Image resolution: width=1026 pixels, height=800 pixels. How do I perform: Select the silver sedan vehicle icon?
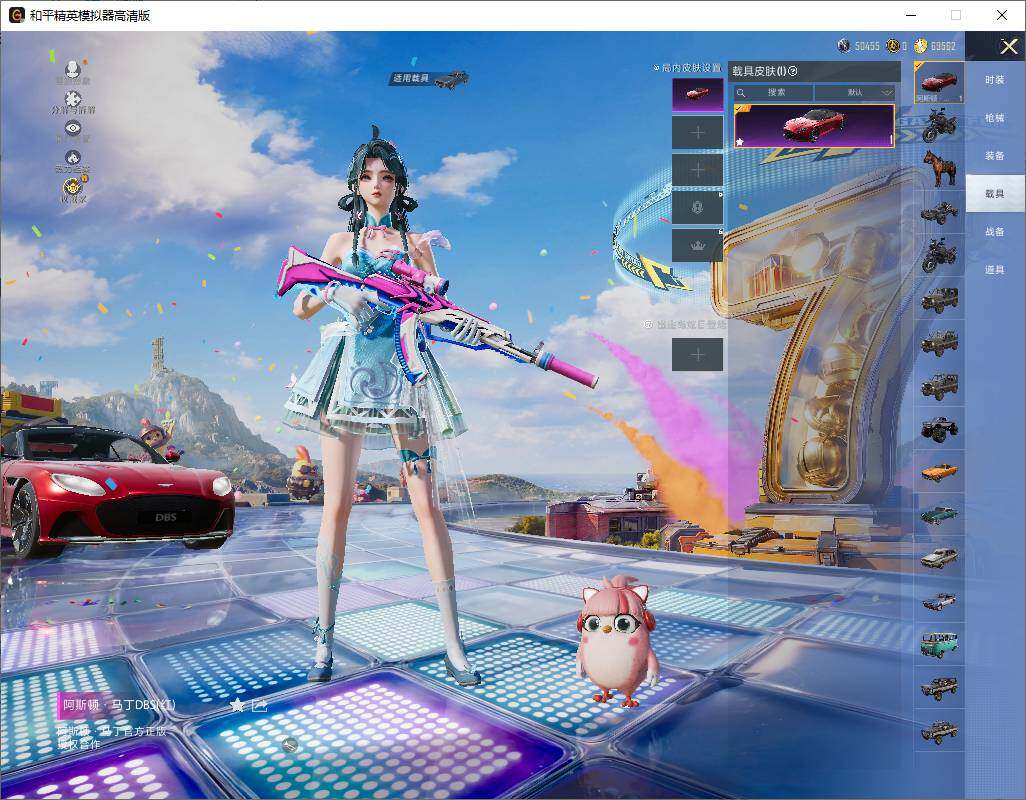939,557
